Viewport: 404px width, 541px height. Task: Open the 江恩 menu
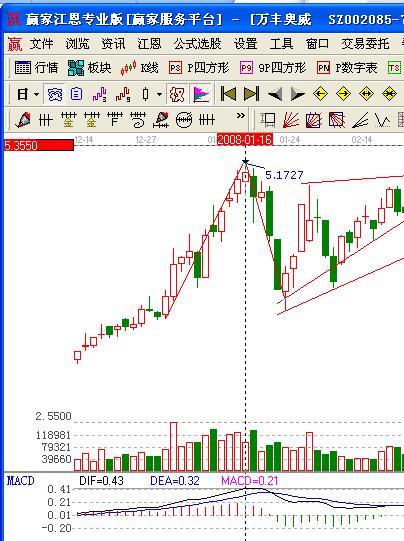point(149,44)
